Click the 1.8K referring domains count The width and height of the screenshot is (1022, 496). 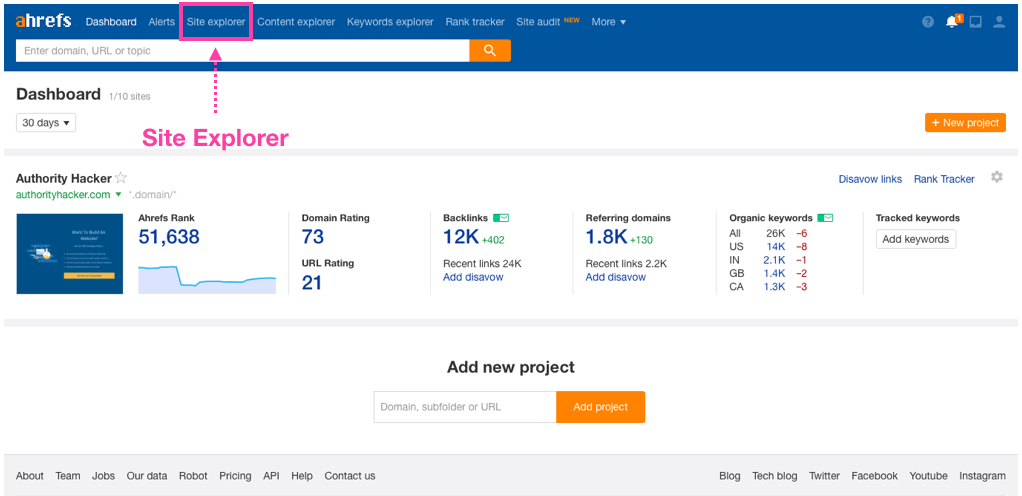click(606, 237)
